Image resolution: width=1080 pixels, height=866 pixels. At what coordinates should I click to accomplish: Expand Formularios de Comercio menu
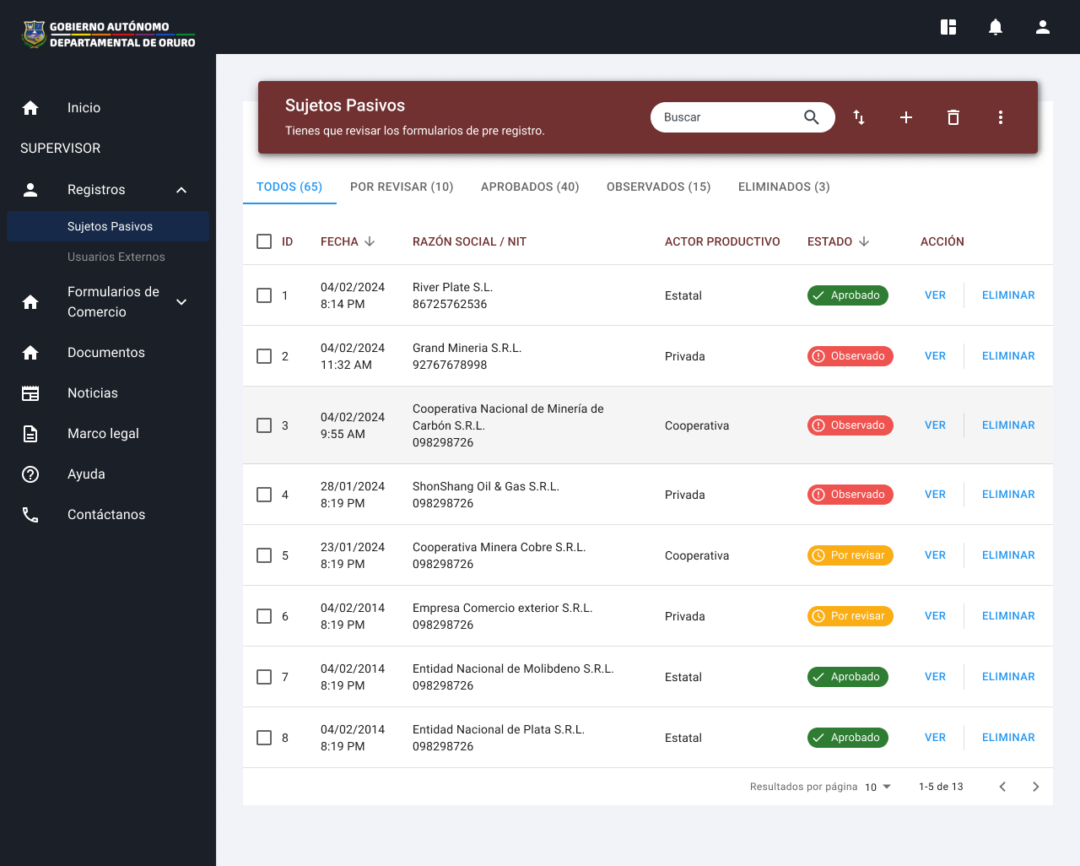181,302
